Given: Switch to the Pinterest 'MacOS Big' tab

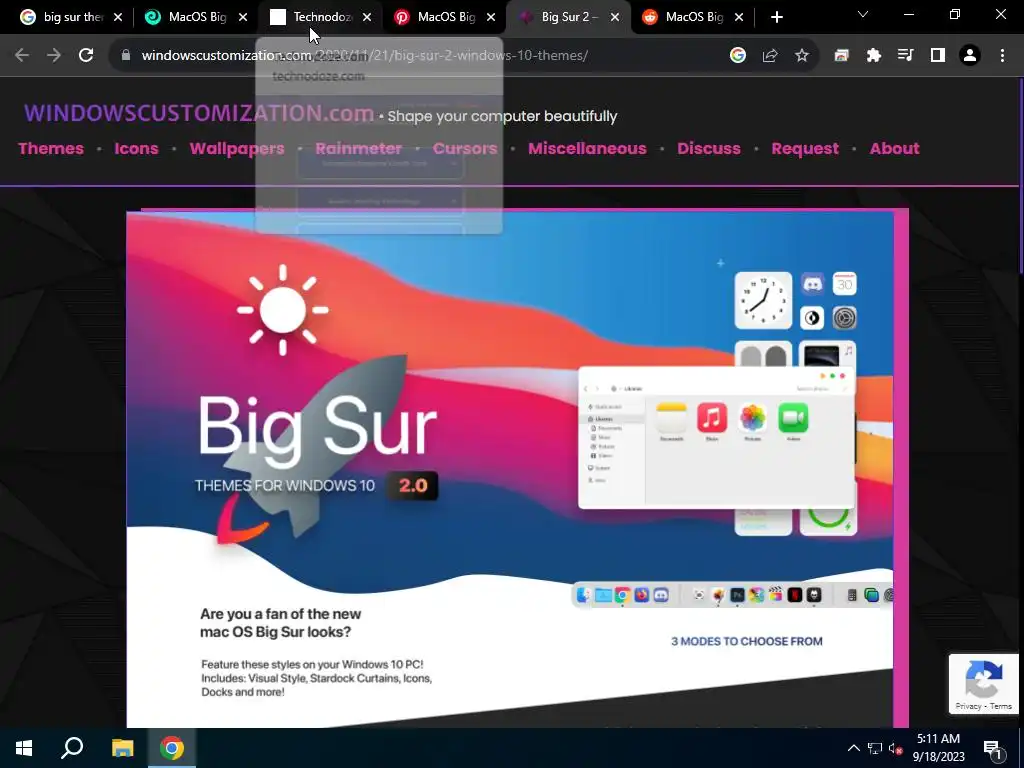Looking at the screenshot, I should 438,17.
